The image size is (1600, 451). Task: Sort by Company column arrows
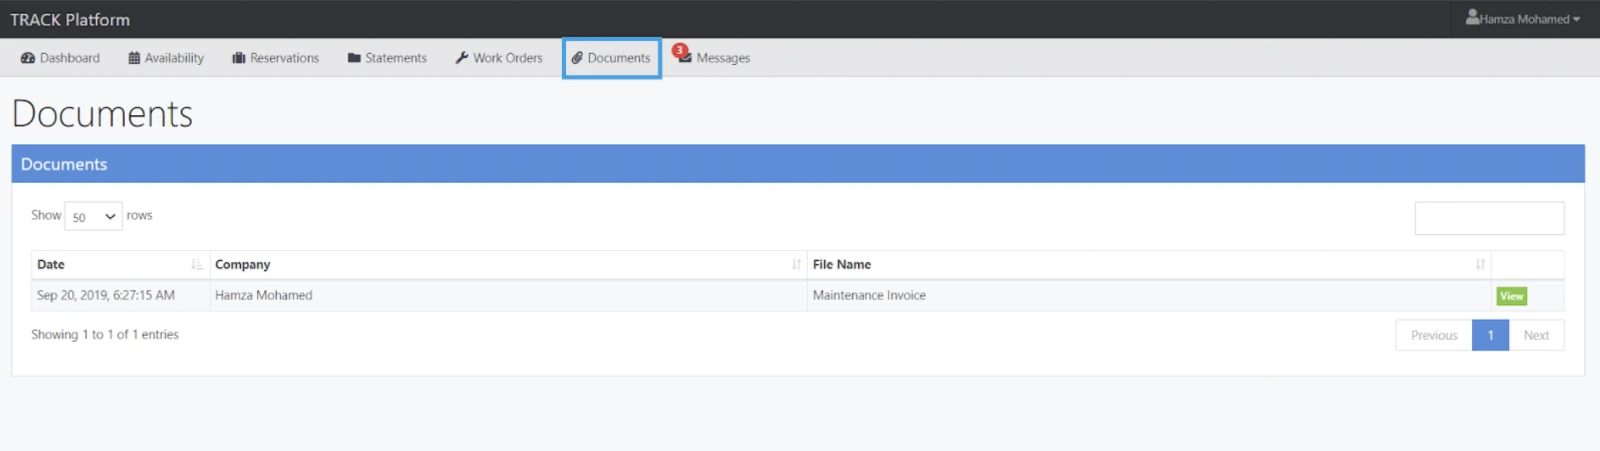click(796, 265)
